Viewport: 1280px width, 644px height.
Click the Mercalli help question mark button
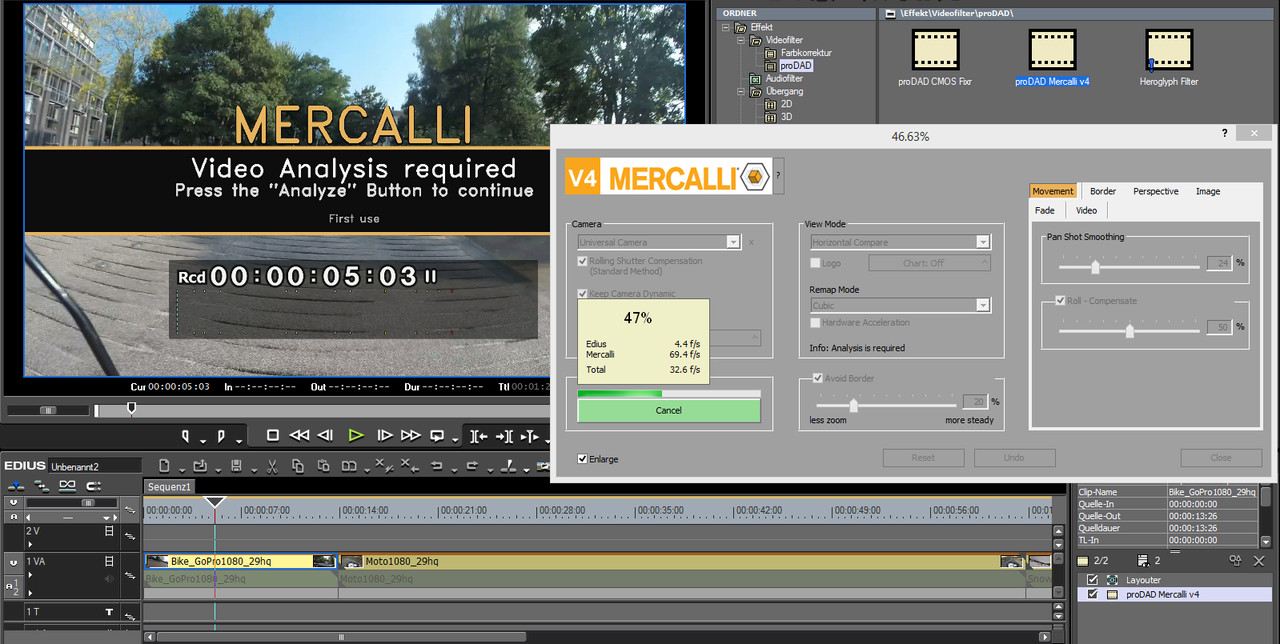[x=778, y=175]
